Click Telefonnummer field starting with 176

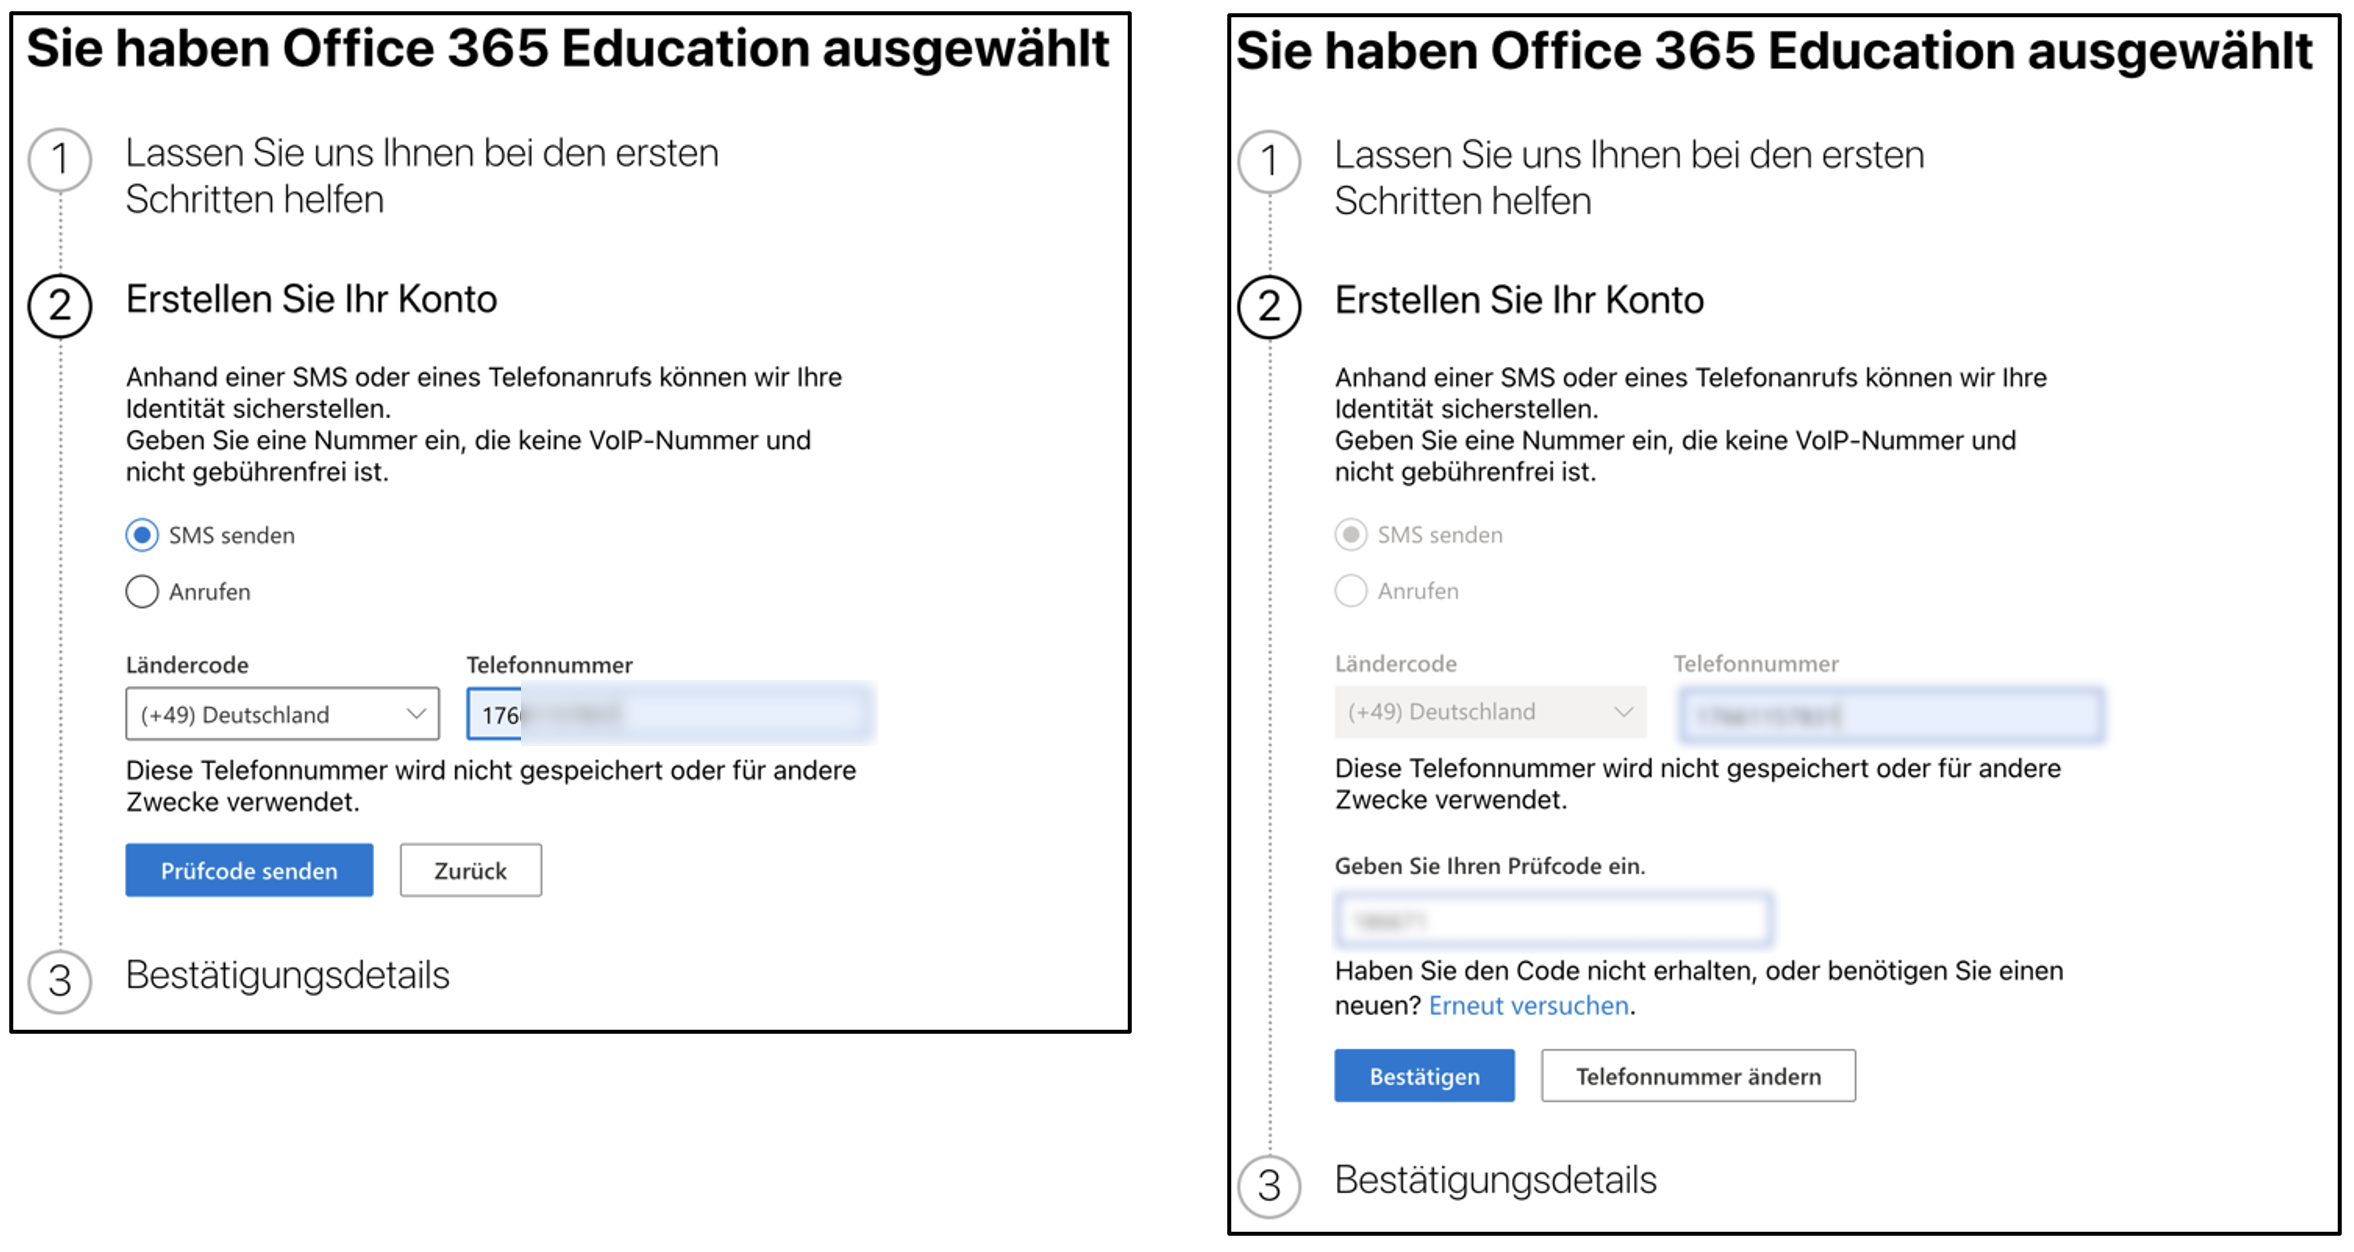click(670, 714)
